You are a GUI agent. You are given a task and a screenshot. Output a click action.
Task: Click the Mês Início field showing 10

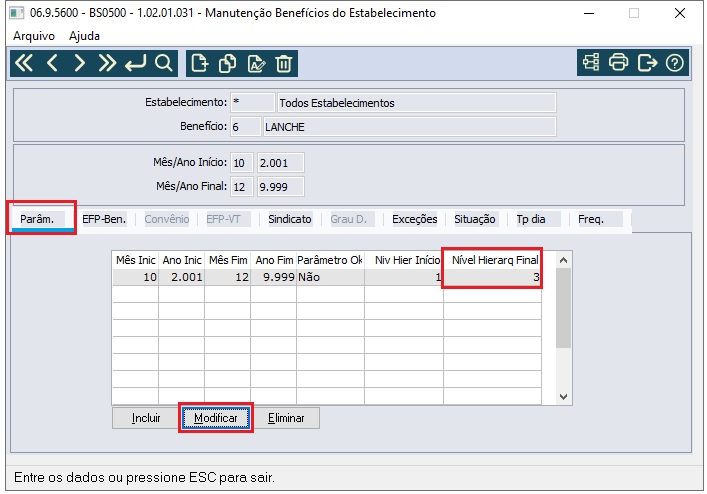(x=242, y=163)
